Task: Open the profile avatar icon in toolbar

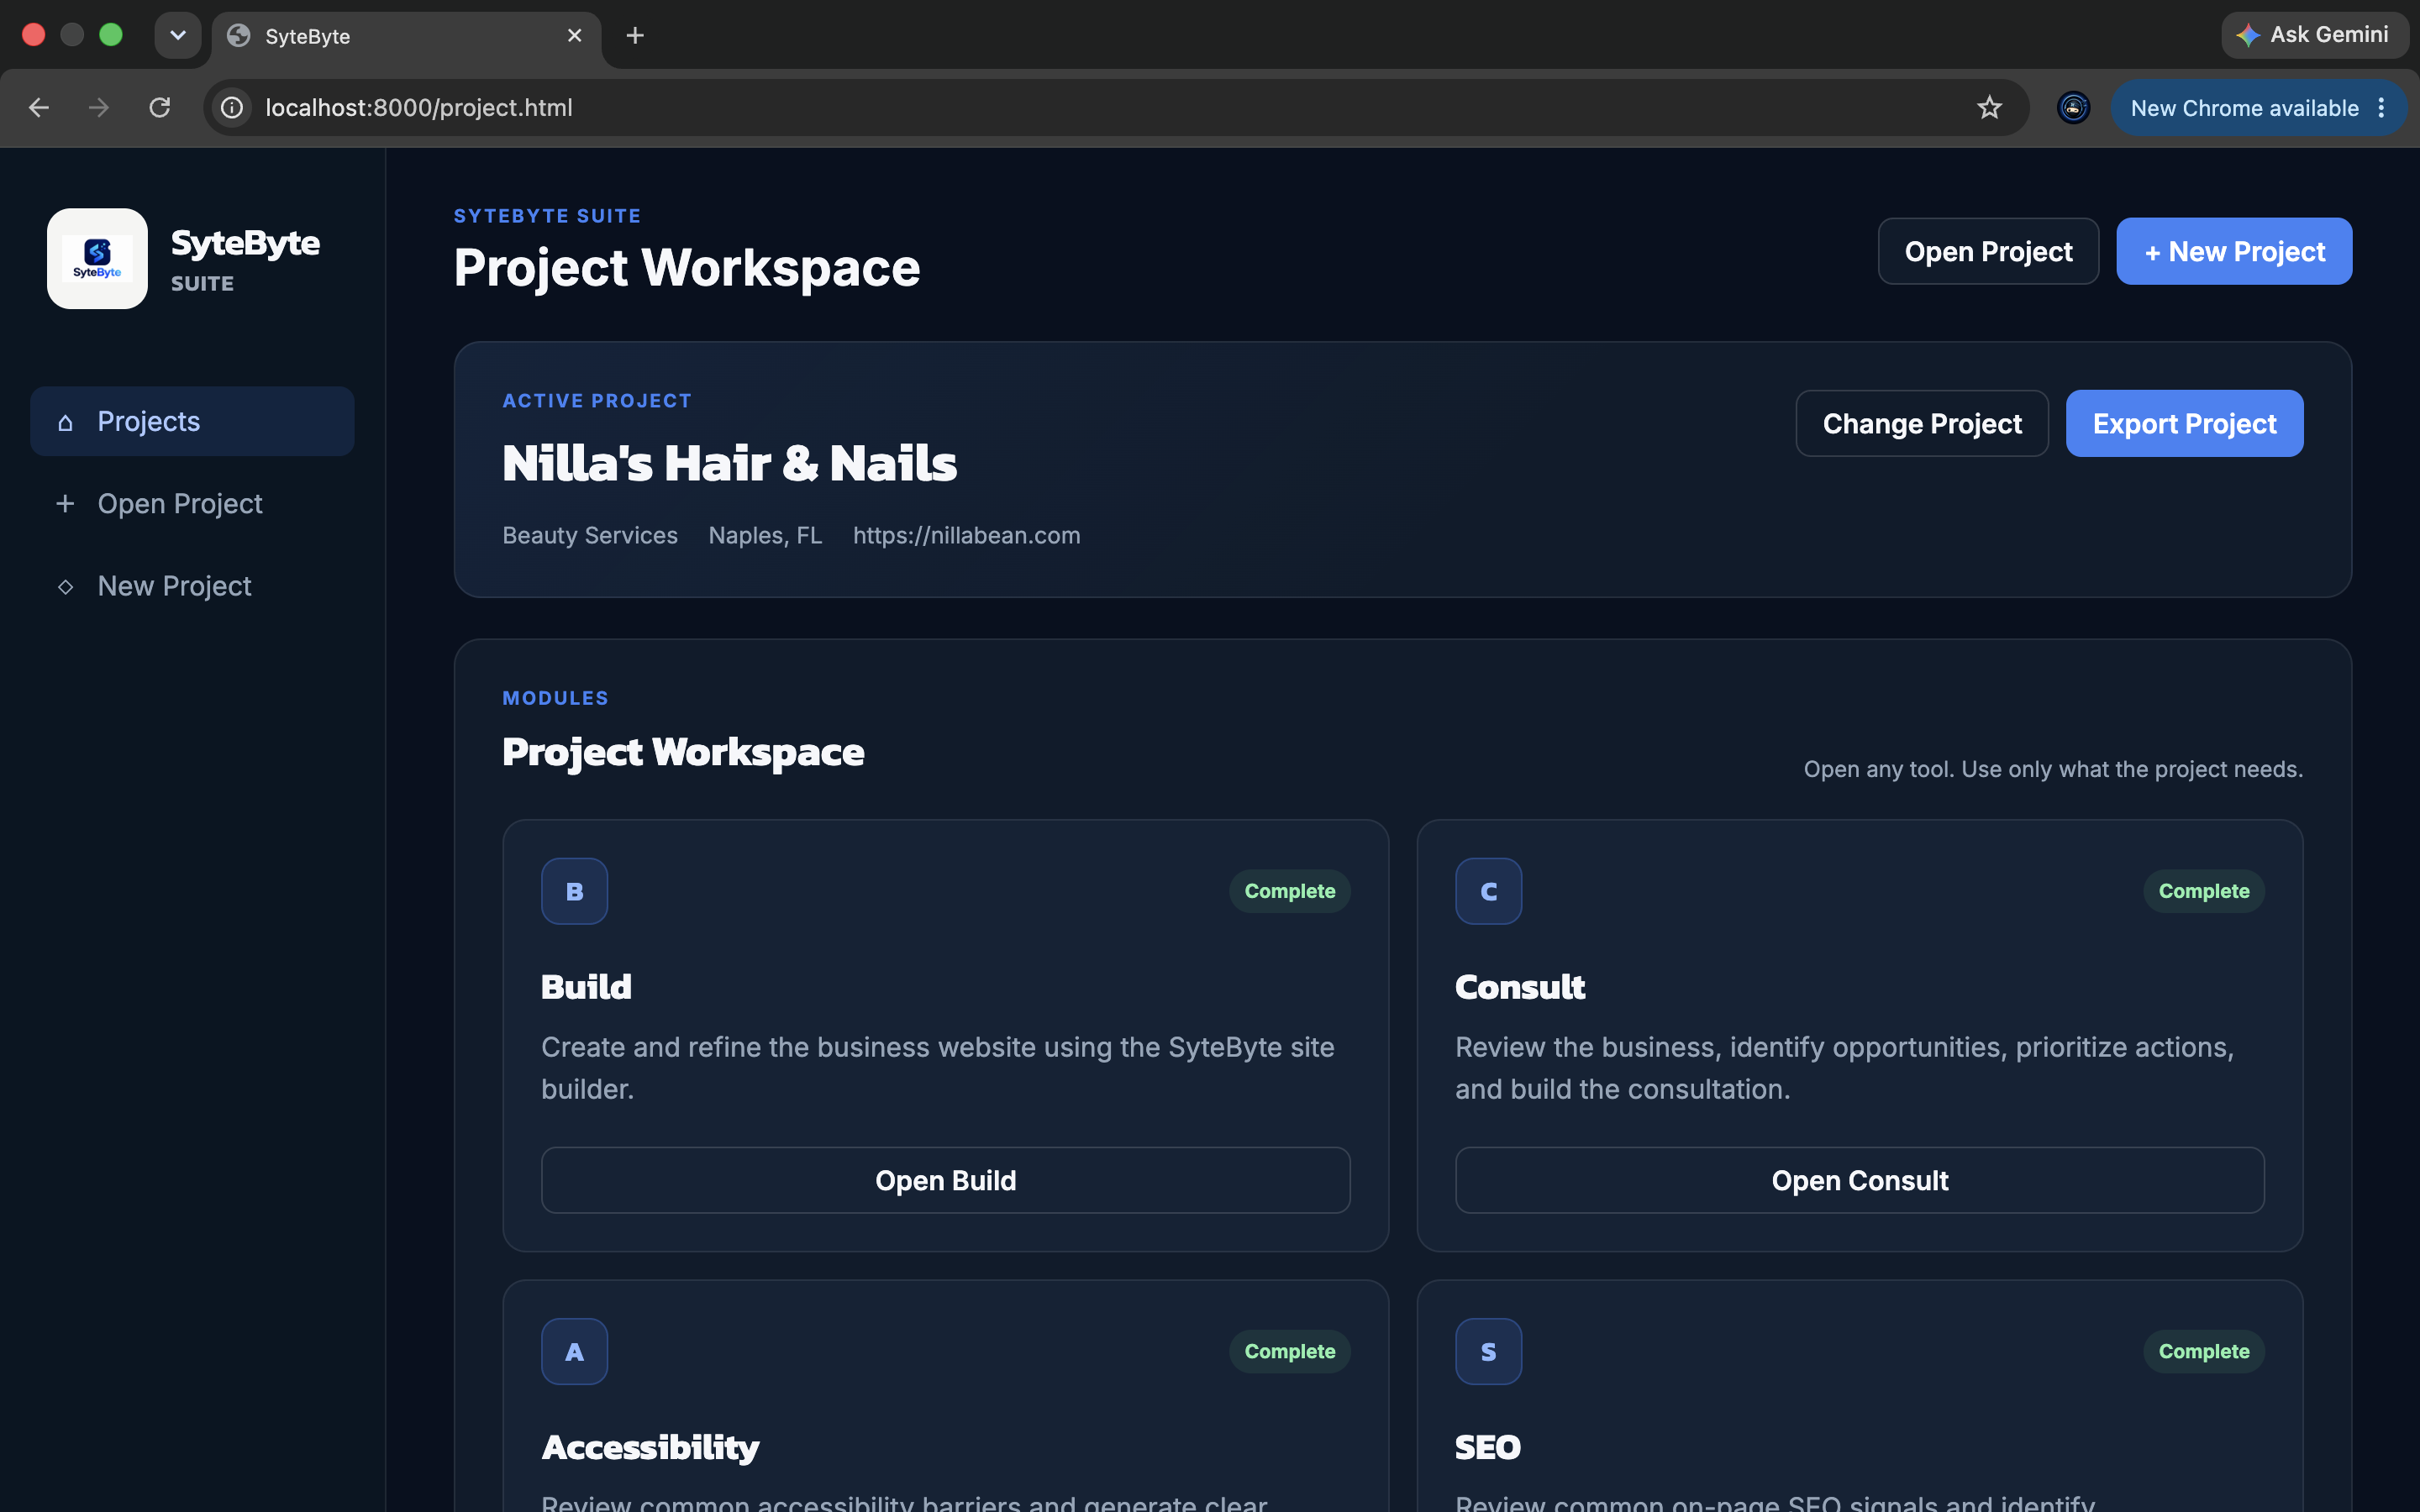Action: tap(2073, 108)
